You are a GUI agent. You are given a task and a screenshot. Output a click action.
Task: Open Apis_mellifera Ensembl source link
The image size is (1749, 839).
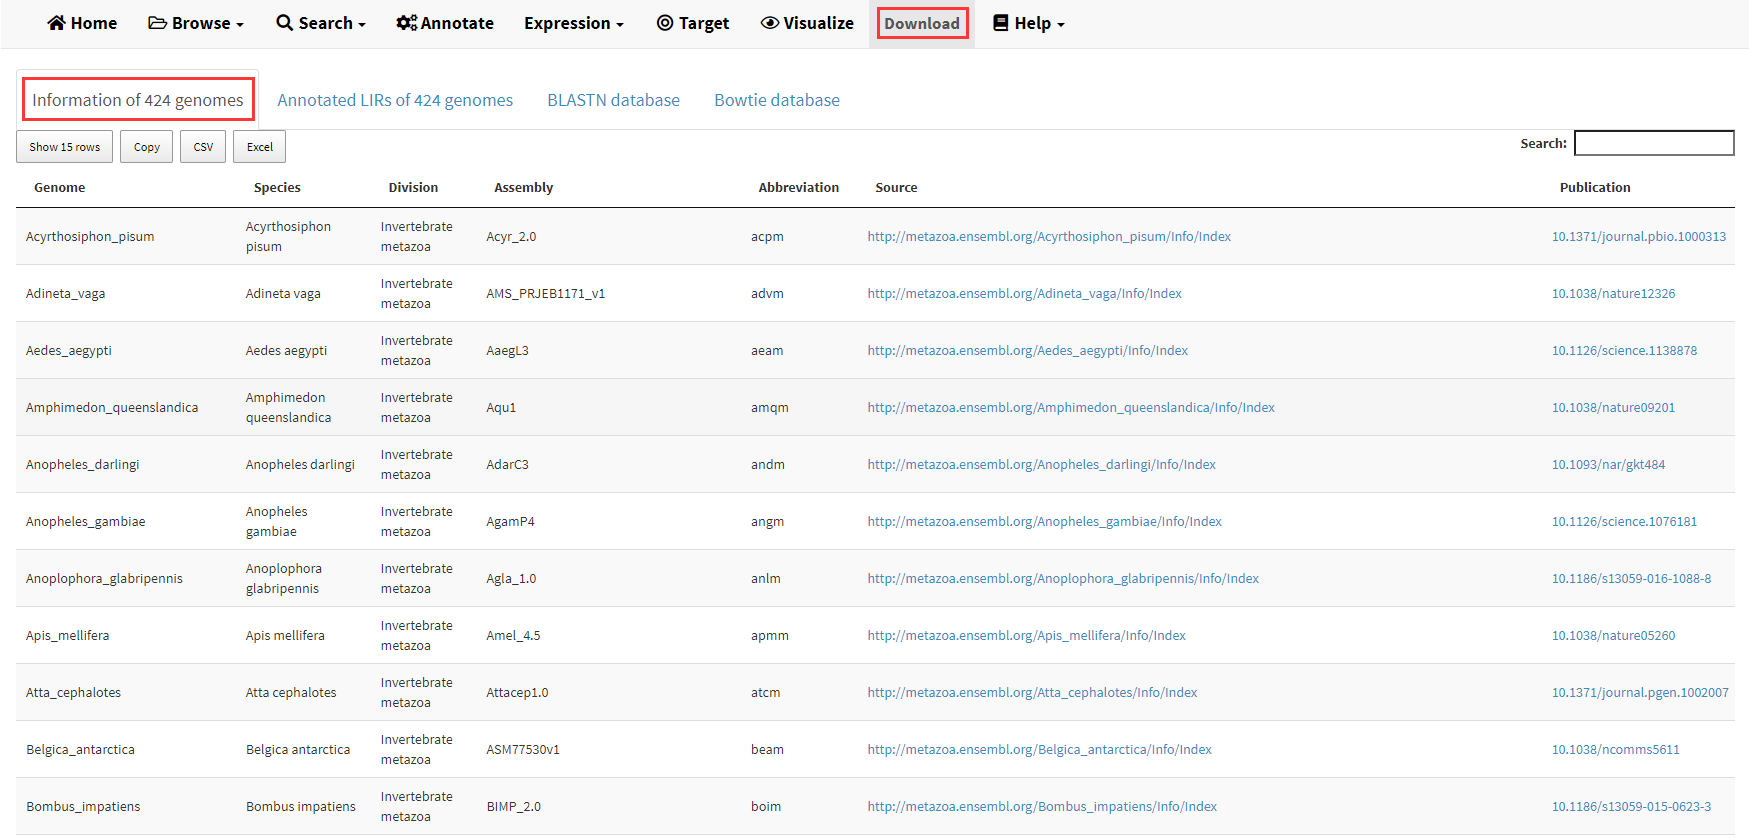pos(1026,636)
